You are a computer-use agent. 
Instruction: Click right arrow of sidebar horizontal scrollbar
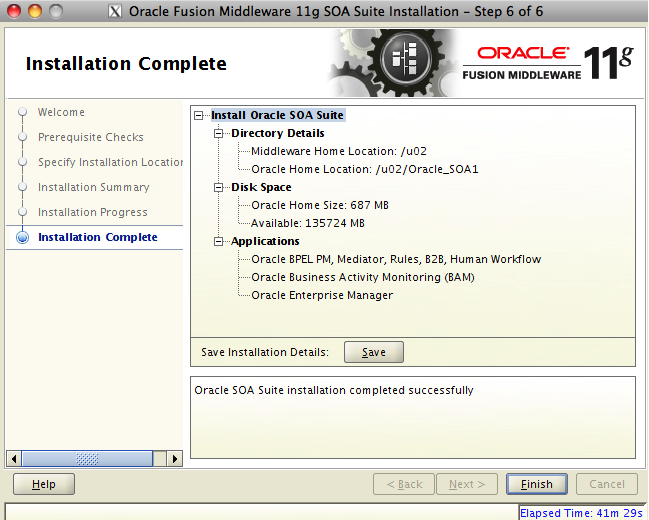click(175, 459)
